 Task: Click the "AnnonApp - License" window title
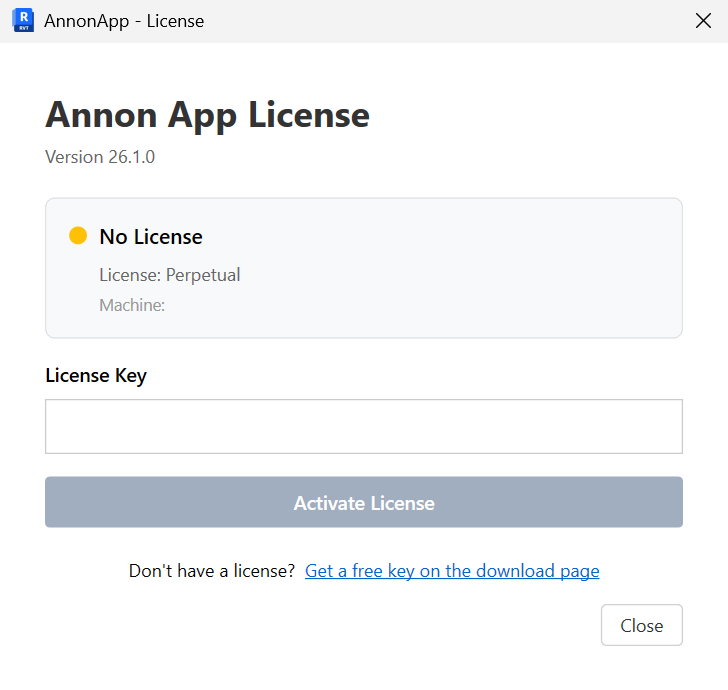pyautogui.click(x=124, y=21)
